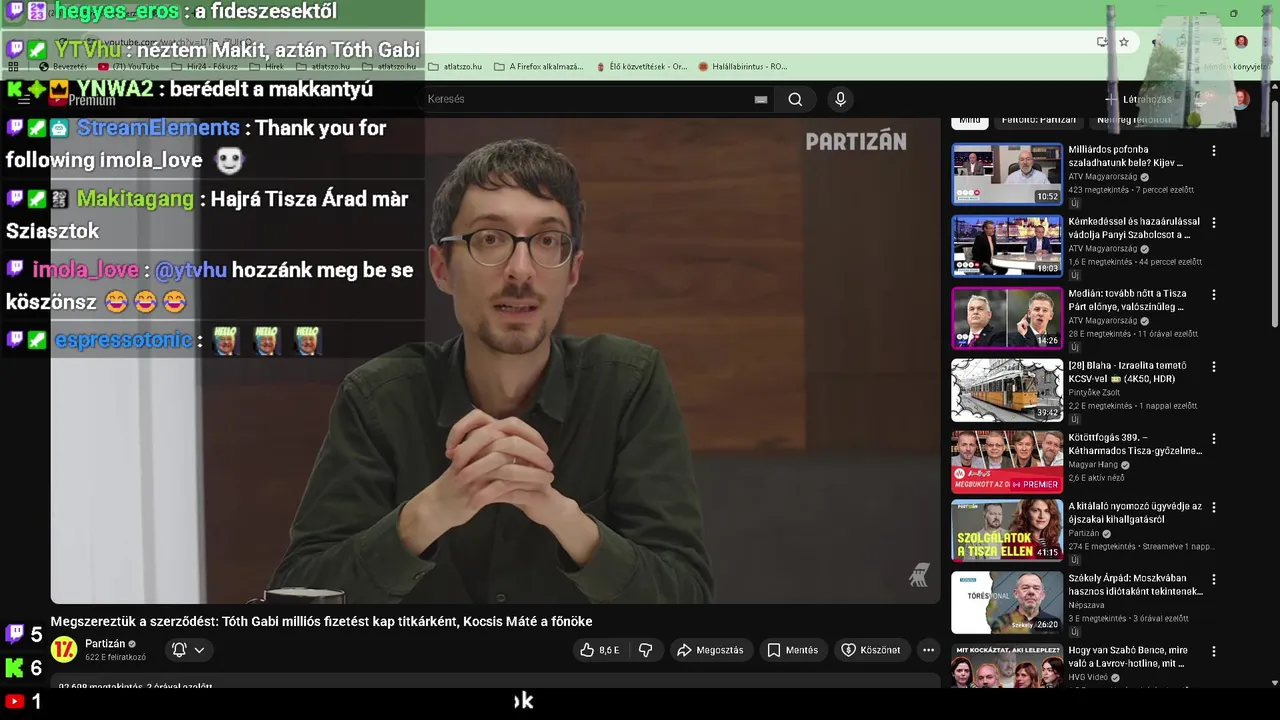Start voice search with the microphone icon

pyautogui.click(x=840, y=99)
